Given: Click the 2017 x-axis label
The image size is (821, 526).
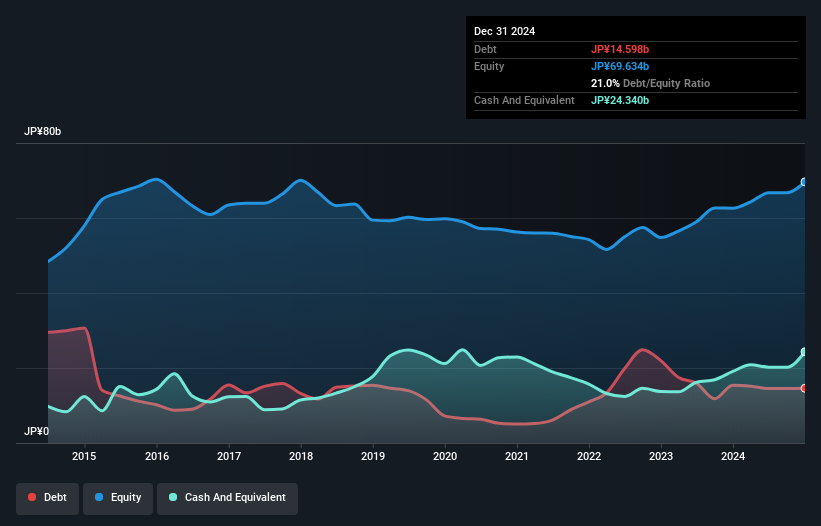Looking at the screenshot, I should [x=229, y=456].
